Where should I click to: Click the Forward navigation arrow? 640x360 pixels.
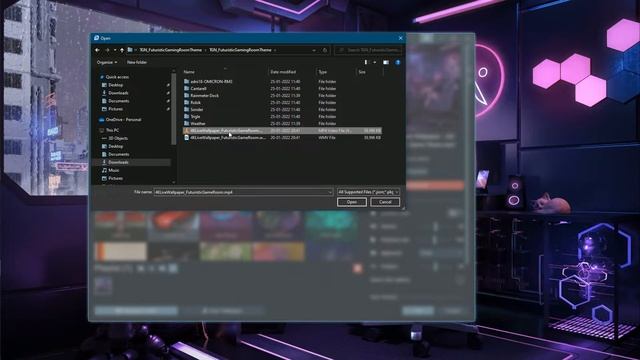pos(107,50)
